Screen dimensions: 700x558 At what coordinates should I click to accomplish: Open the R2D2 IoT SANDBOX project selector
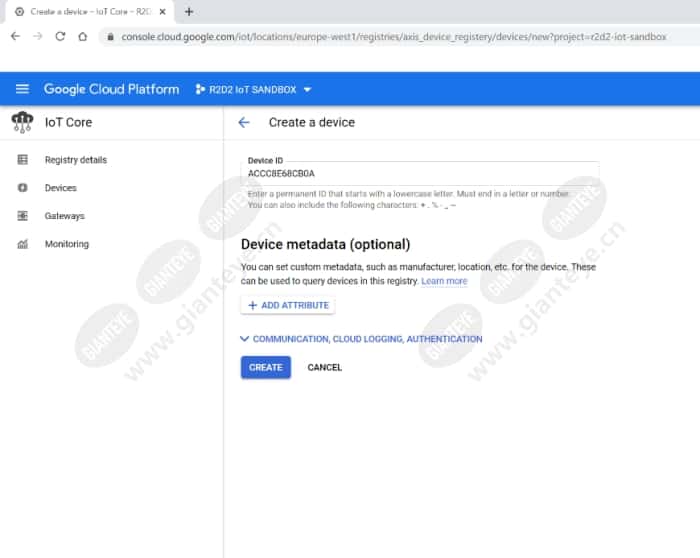coord(253,90)
